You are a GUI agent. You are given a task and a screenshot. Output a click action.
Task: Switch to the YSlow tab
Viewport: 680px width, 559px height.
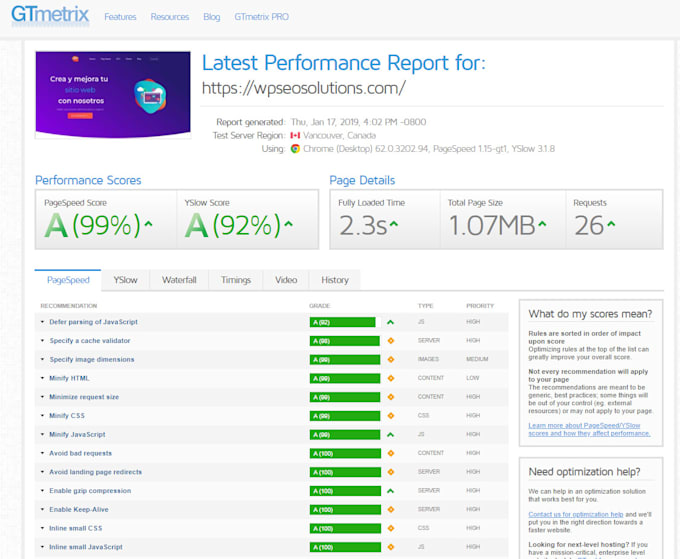(125, 280)
